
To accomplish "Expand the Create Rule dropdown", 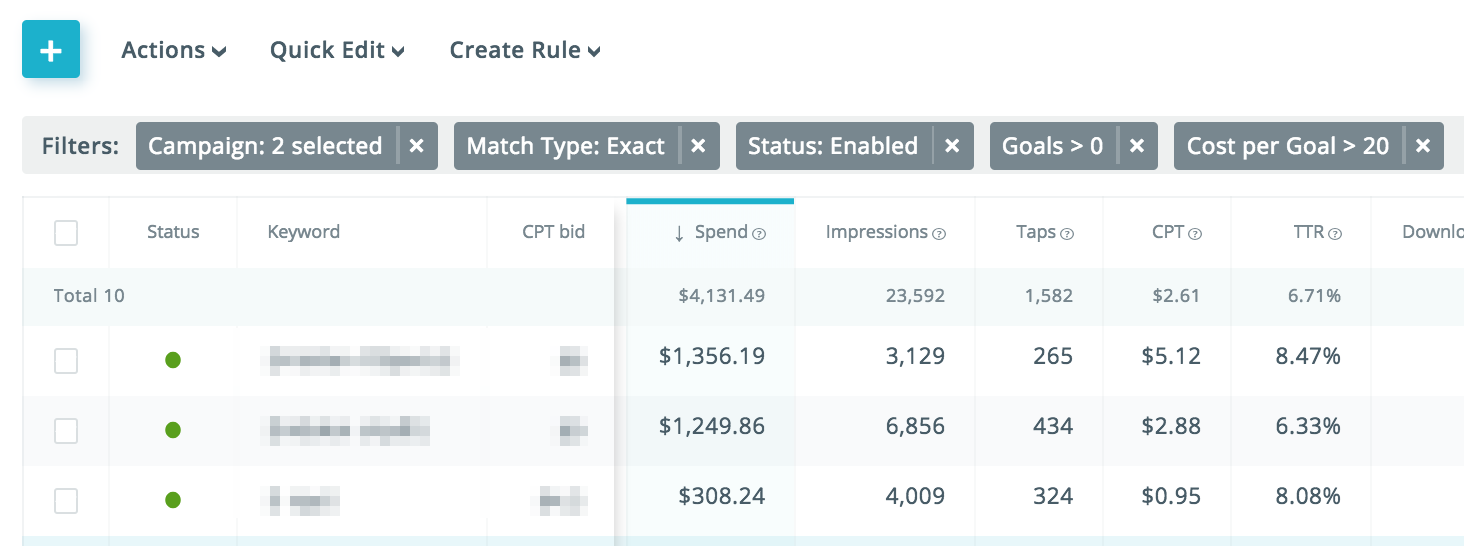I will click(x=525, y=51).
